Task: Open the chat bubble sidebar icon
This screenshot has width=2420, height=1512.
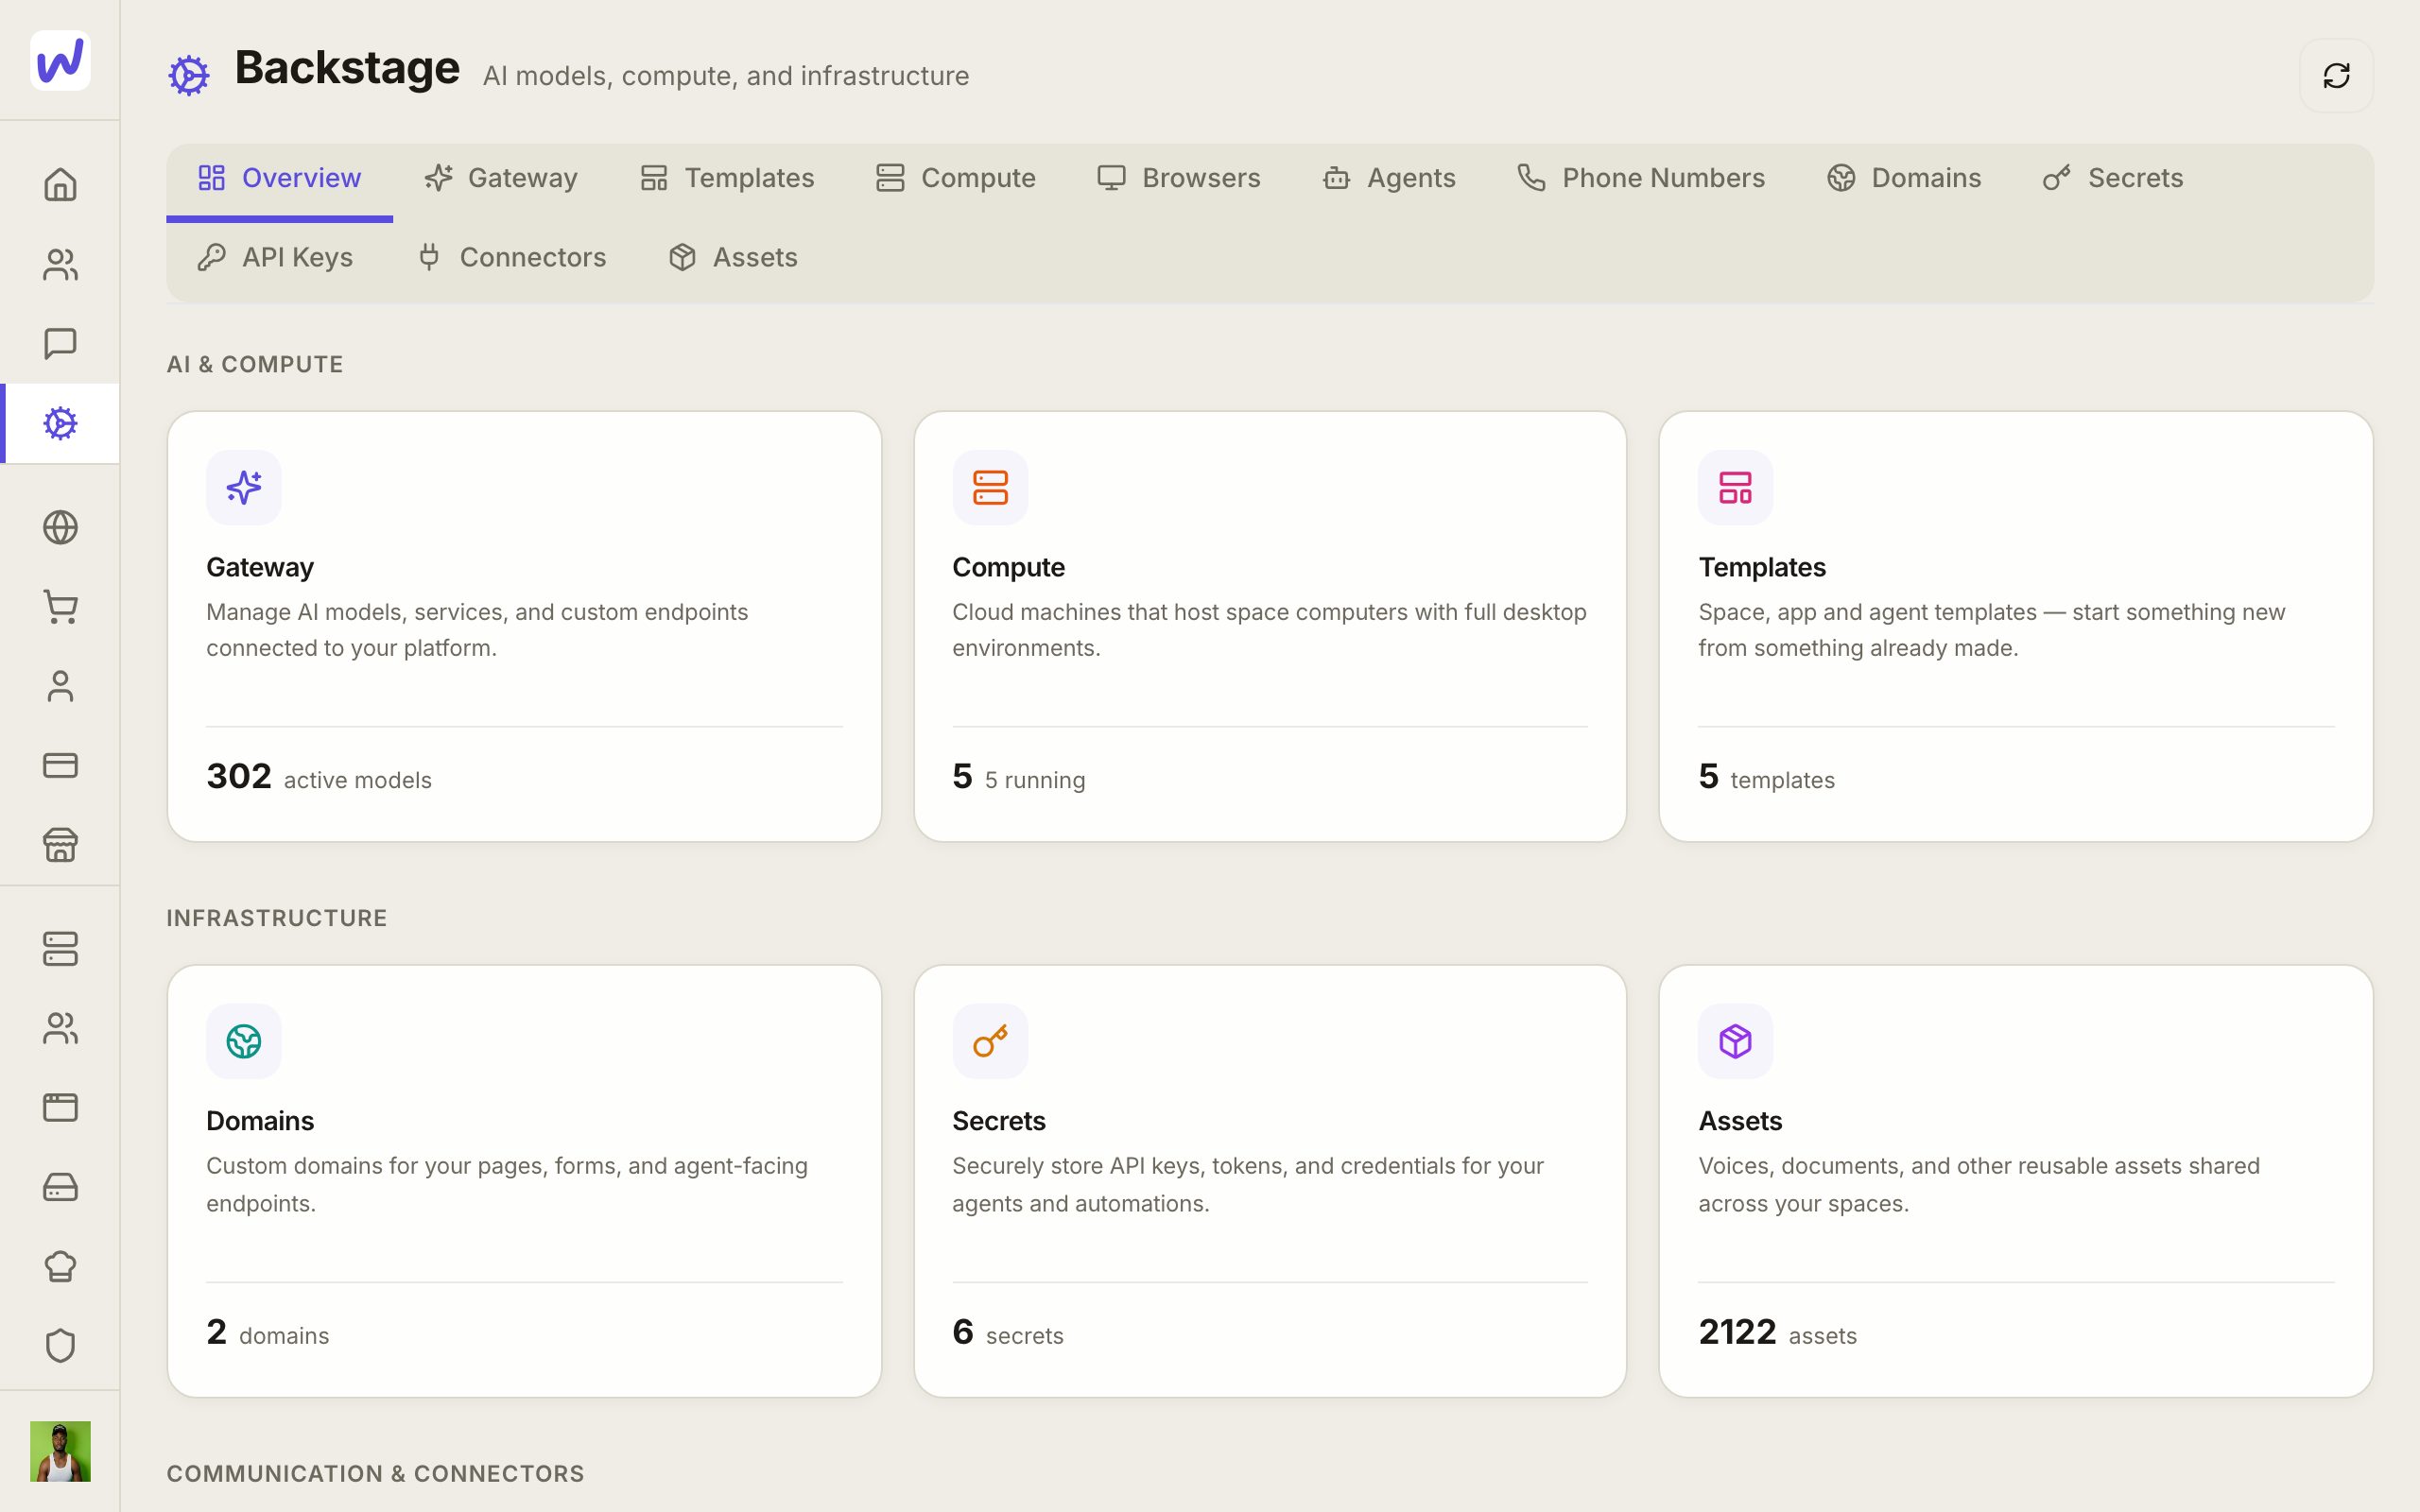Action: click(x=60, y=343)
